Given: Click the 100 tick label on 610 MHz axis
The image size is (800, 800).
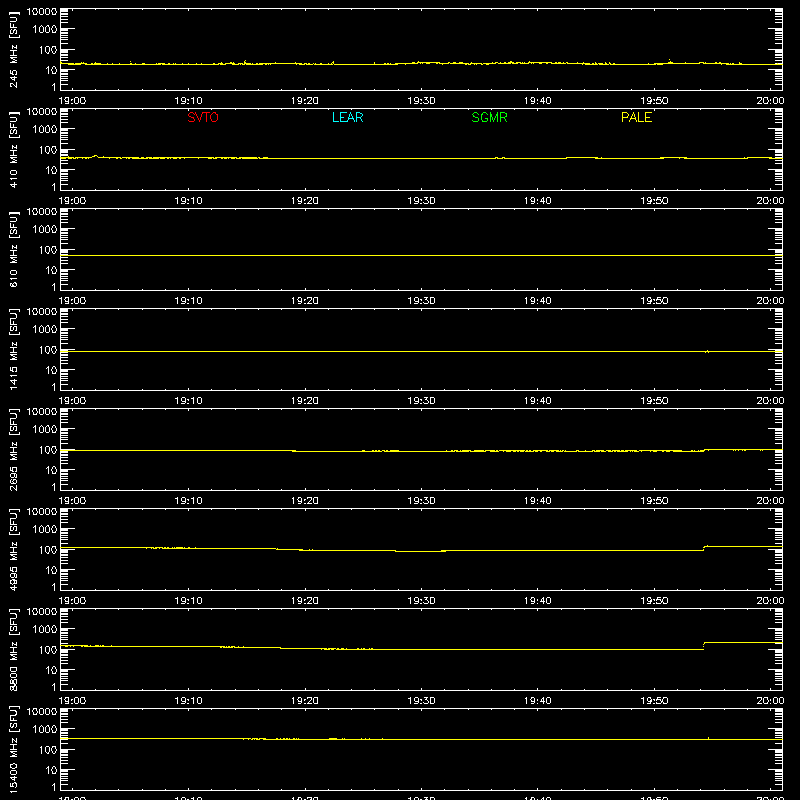Looking at the screenshot, I should tap(48, 250).
